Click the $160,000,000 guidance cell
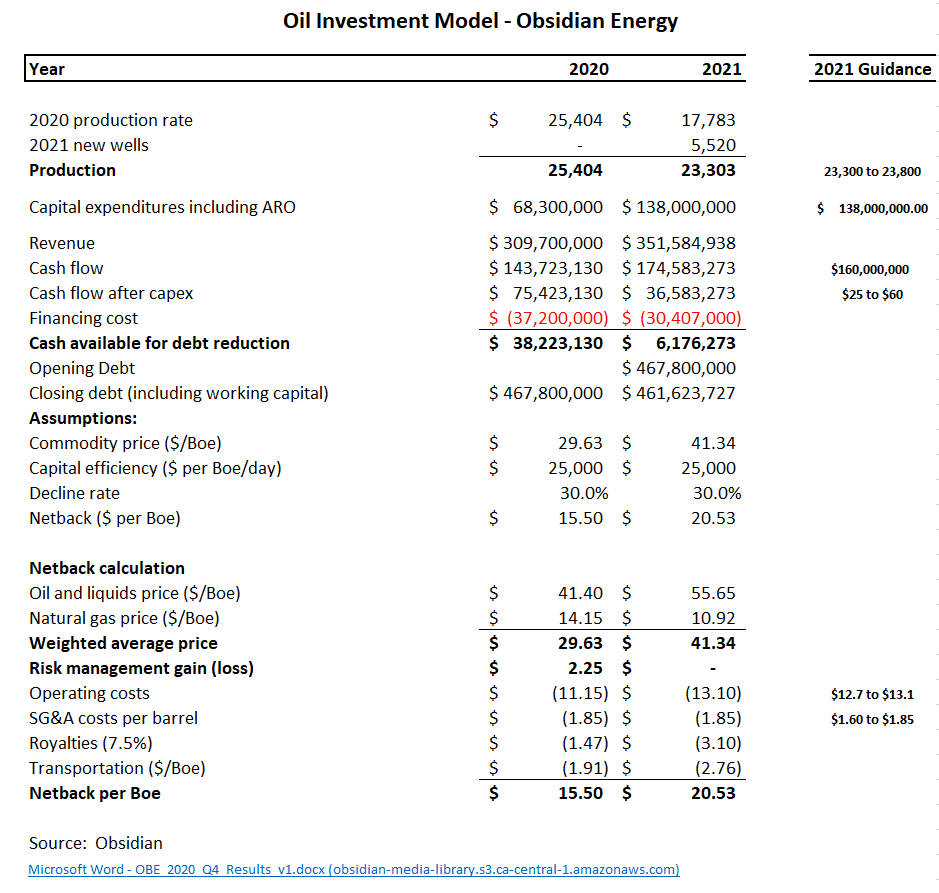 point(870,270)
